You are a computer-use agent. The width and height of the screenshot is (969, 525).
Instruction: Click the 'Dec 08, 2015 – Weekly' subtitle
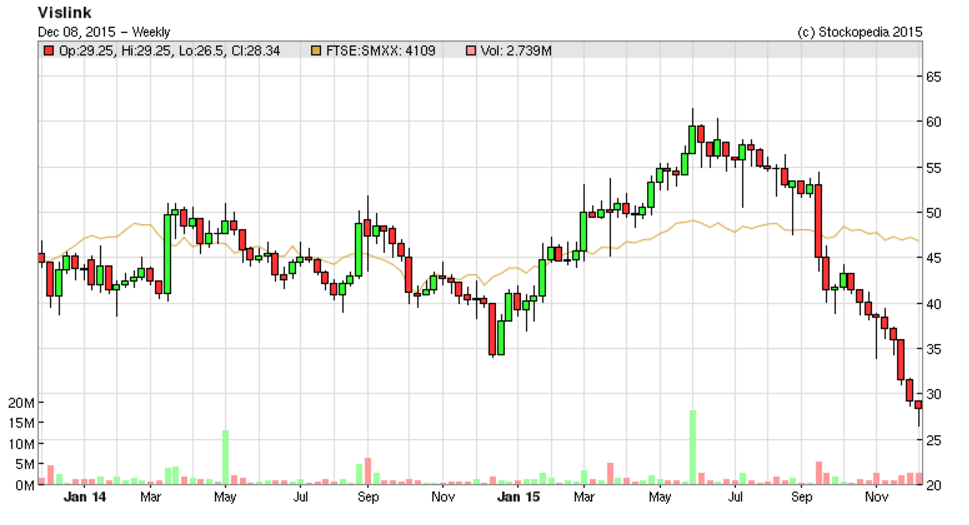pyautogui.click(x=104, y=32)
